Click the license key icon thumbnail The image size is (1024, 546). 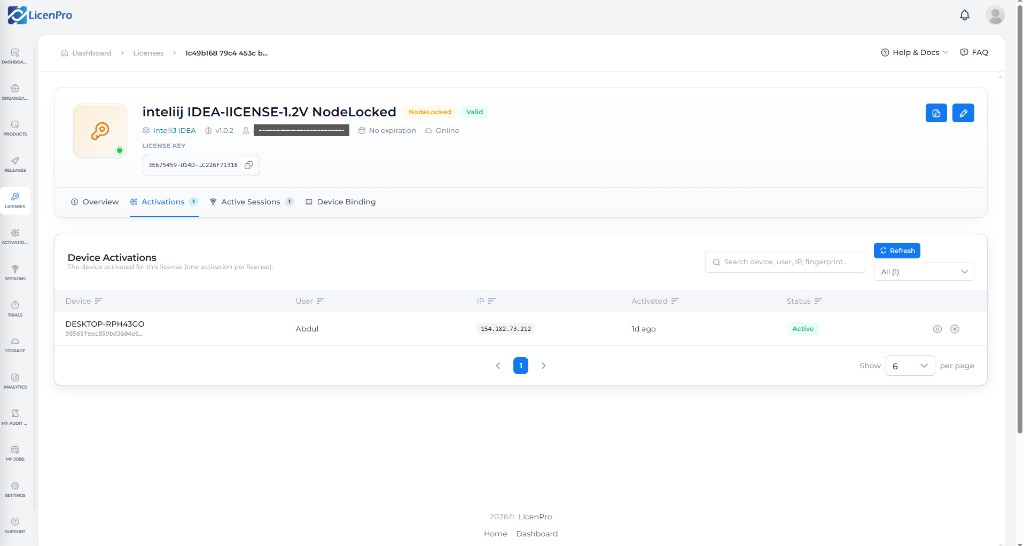coord(100,131)
